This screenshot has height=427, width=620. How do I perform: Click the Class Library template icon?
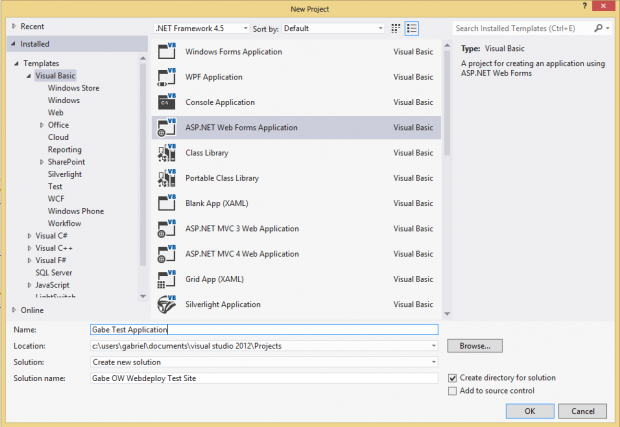tap(166, 153)
